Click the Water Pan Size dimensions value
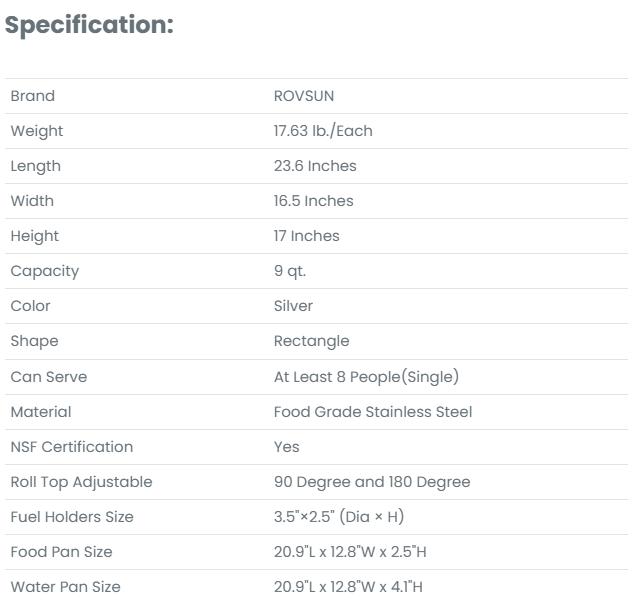The width and height of the screenshot is (636, 602). click(348, 587)
